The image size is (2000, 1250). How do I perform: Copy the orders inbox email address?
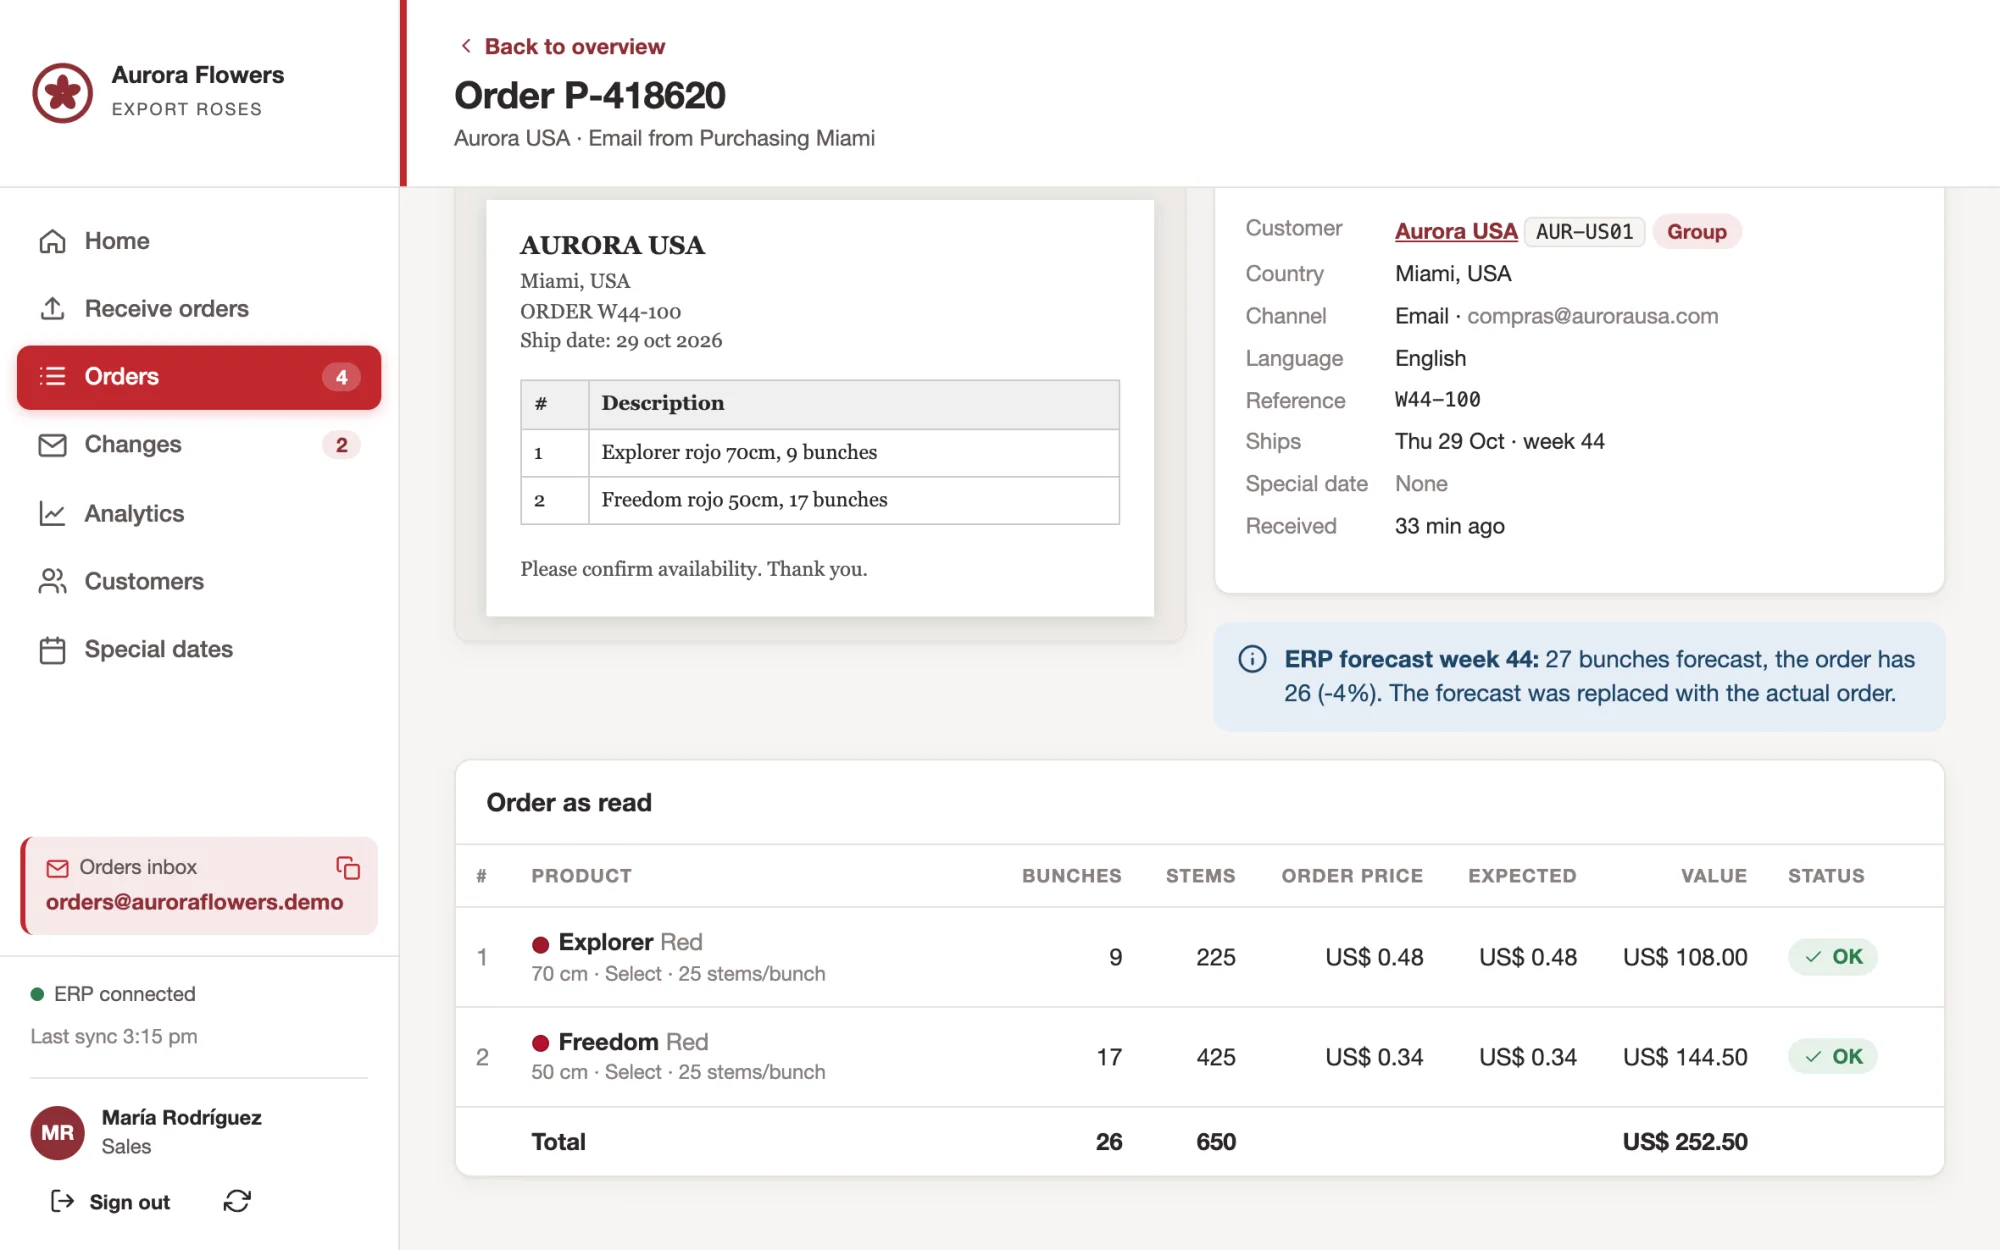pos(348,868)
